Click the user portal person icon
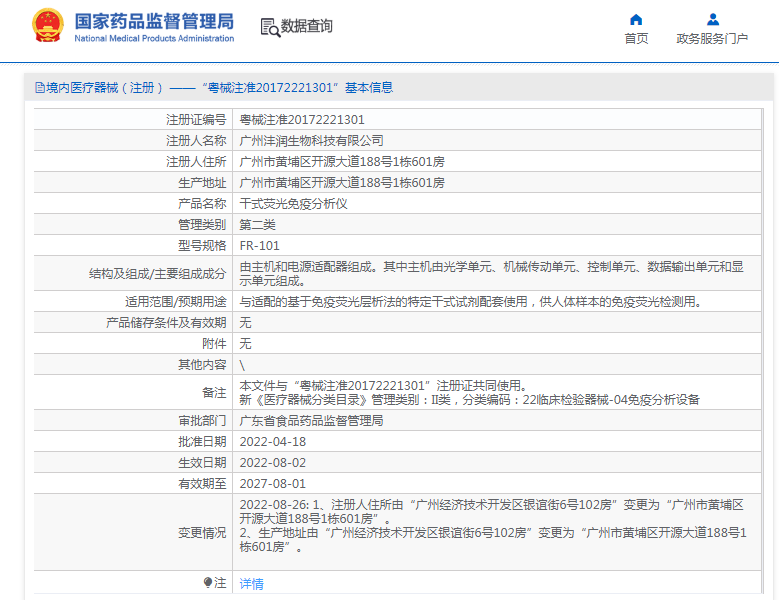 coord(712,19)
